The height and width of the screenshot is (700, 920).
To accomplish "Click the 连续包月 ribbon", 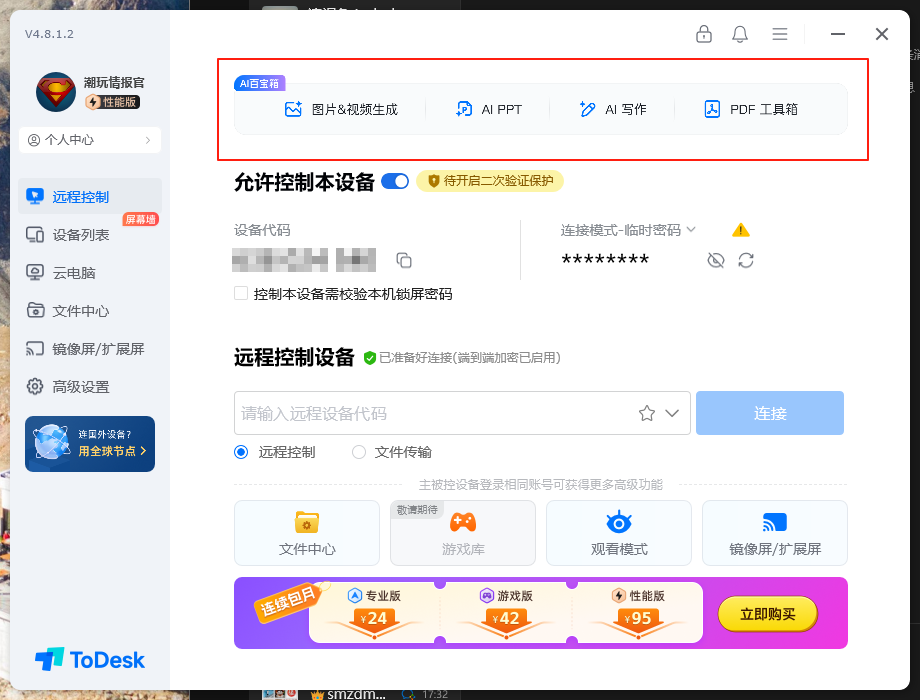I will point(288,601).
